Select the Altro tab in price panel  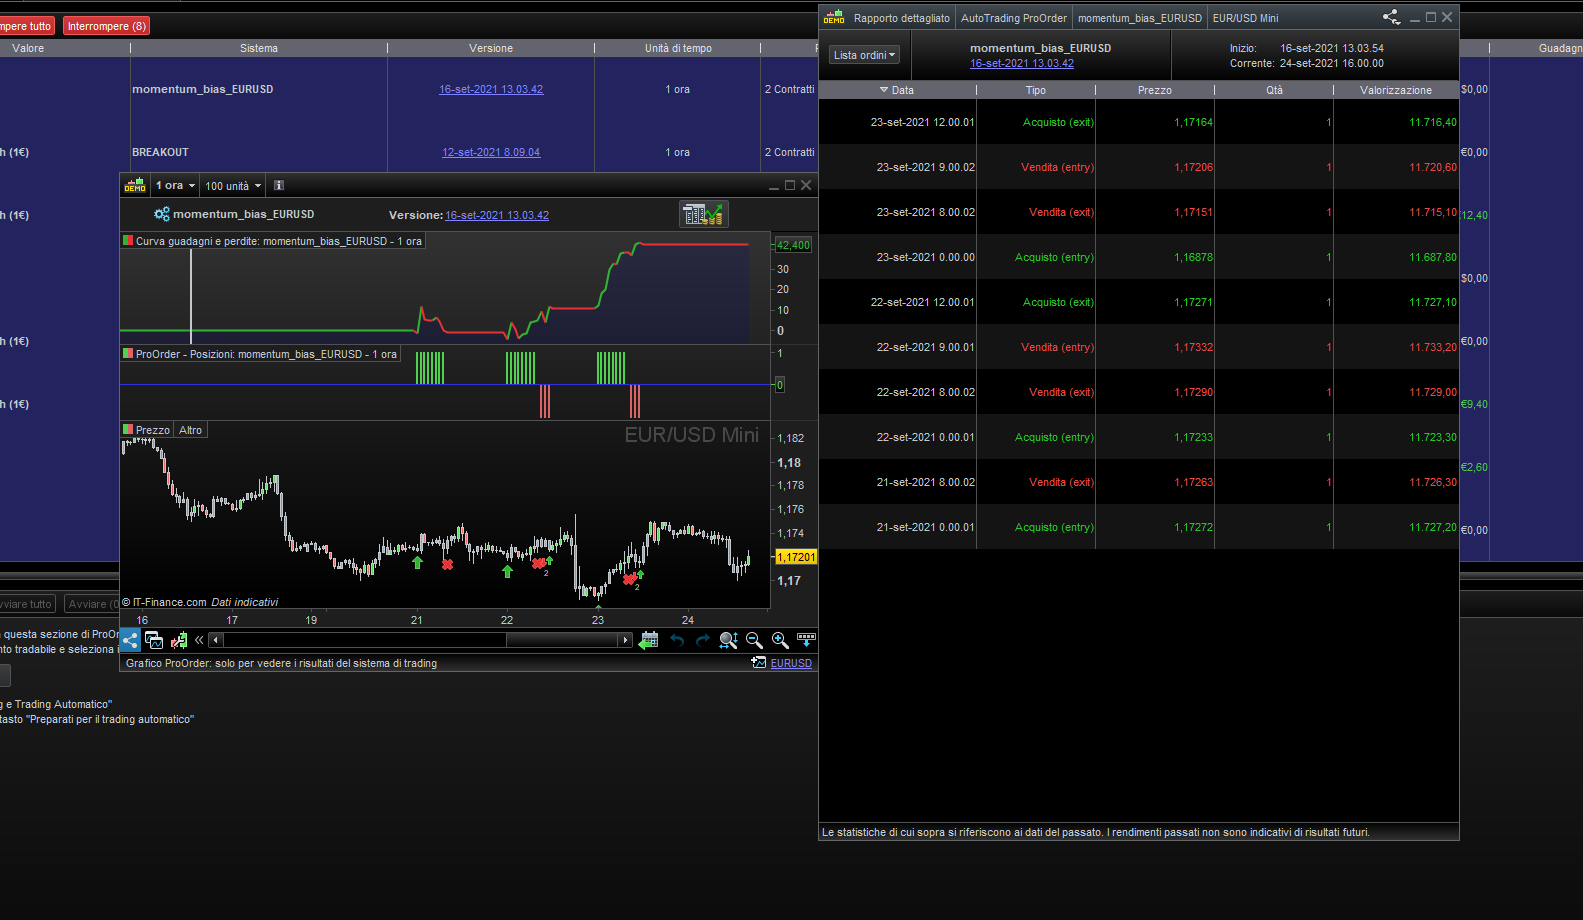tap(190, 430)
